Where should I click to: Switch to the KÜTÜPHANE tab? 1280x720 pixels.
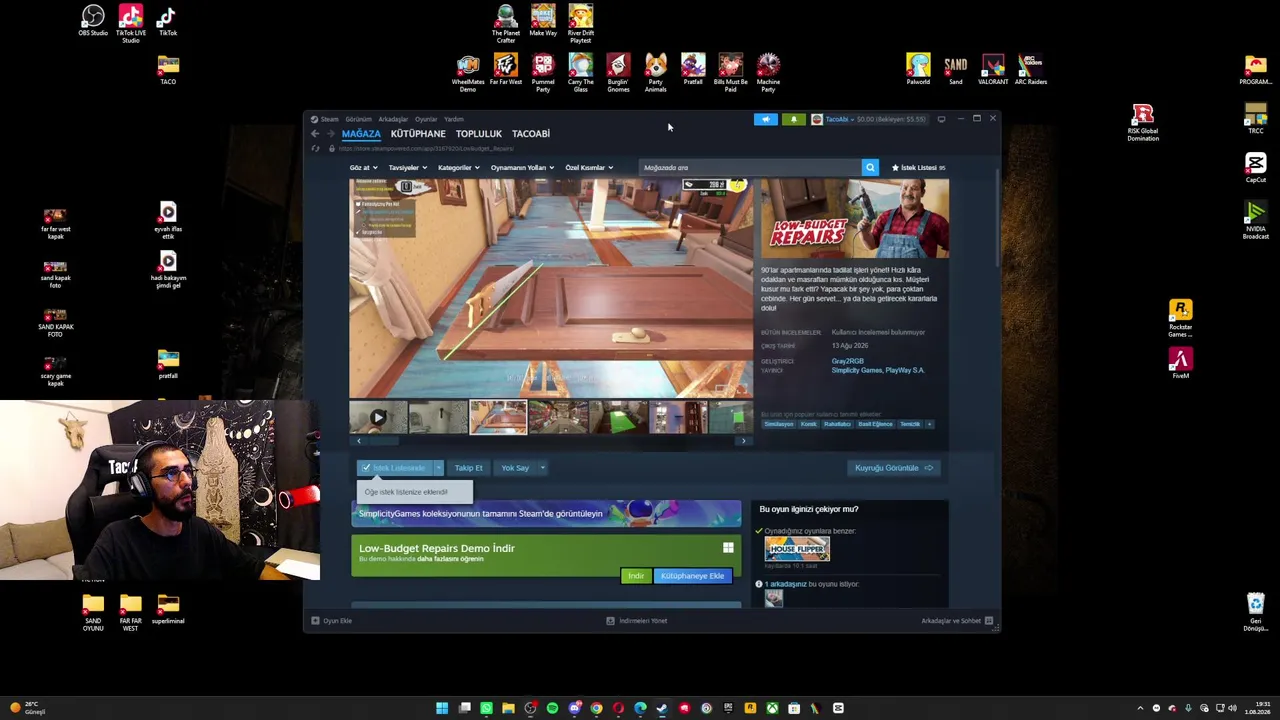pyautogui.click(x=418, y=134)
